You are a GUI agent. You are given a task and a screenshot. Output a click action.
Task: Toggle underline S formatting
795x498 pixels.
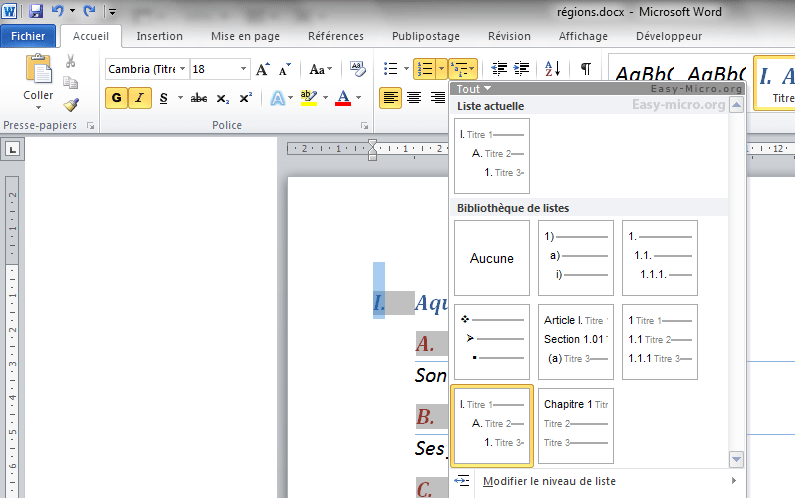[163, 98]
